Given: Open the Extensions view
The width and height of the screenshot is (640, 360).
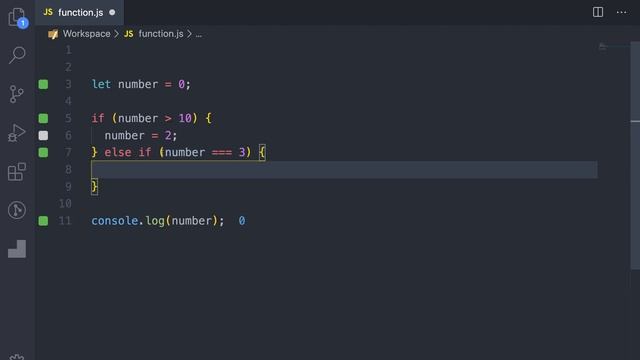Looking at the screenshot, I should click(17, 171).
